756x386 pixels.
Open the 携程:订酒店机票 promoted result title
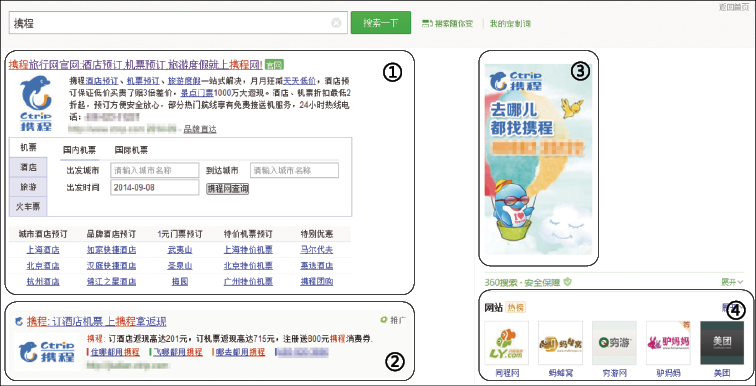pos(96,321)
